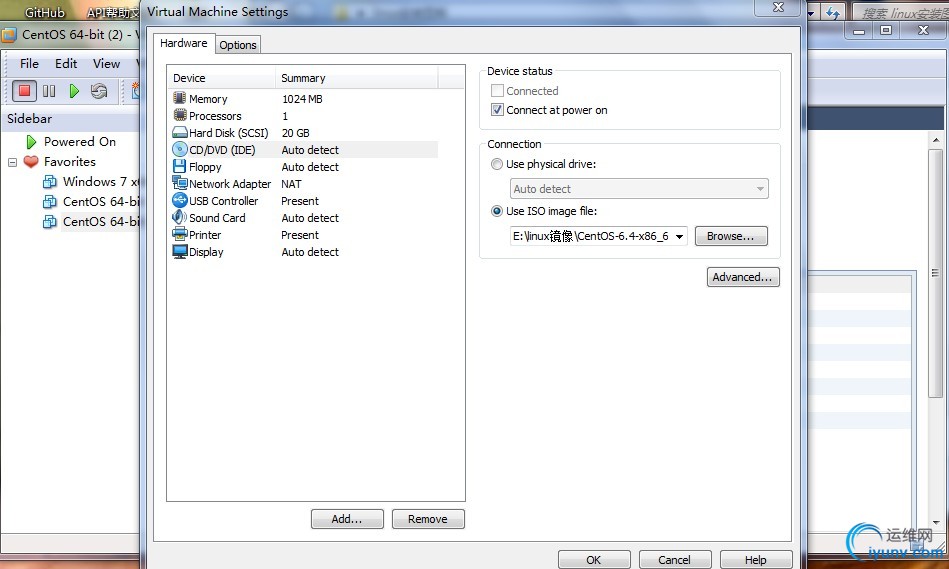Viewport: 949px width, 569px height.
Task: Select the USB Controller icon
Action: [180, 200]
